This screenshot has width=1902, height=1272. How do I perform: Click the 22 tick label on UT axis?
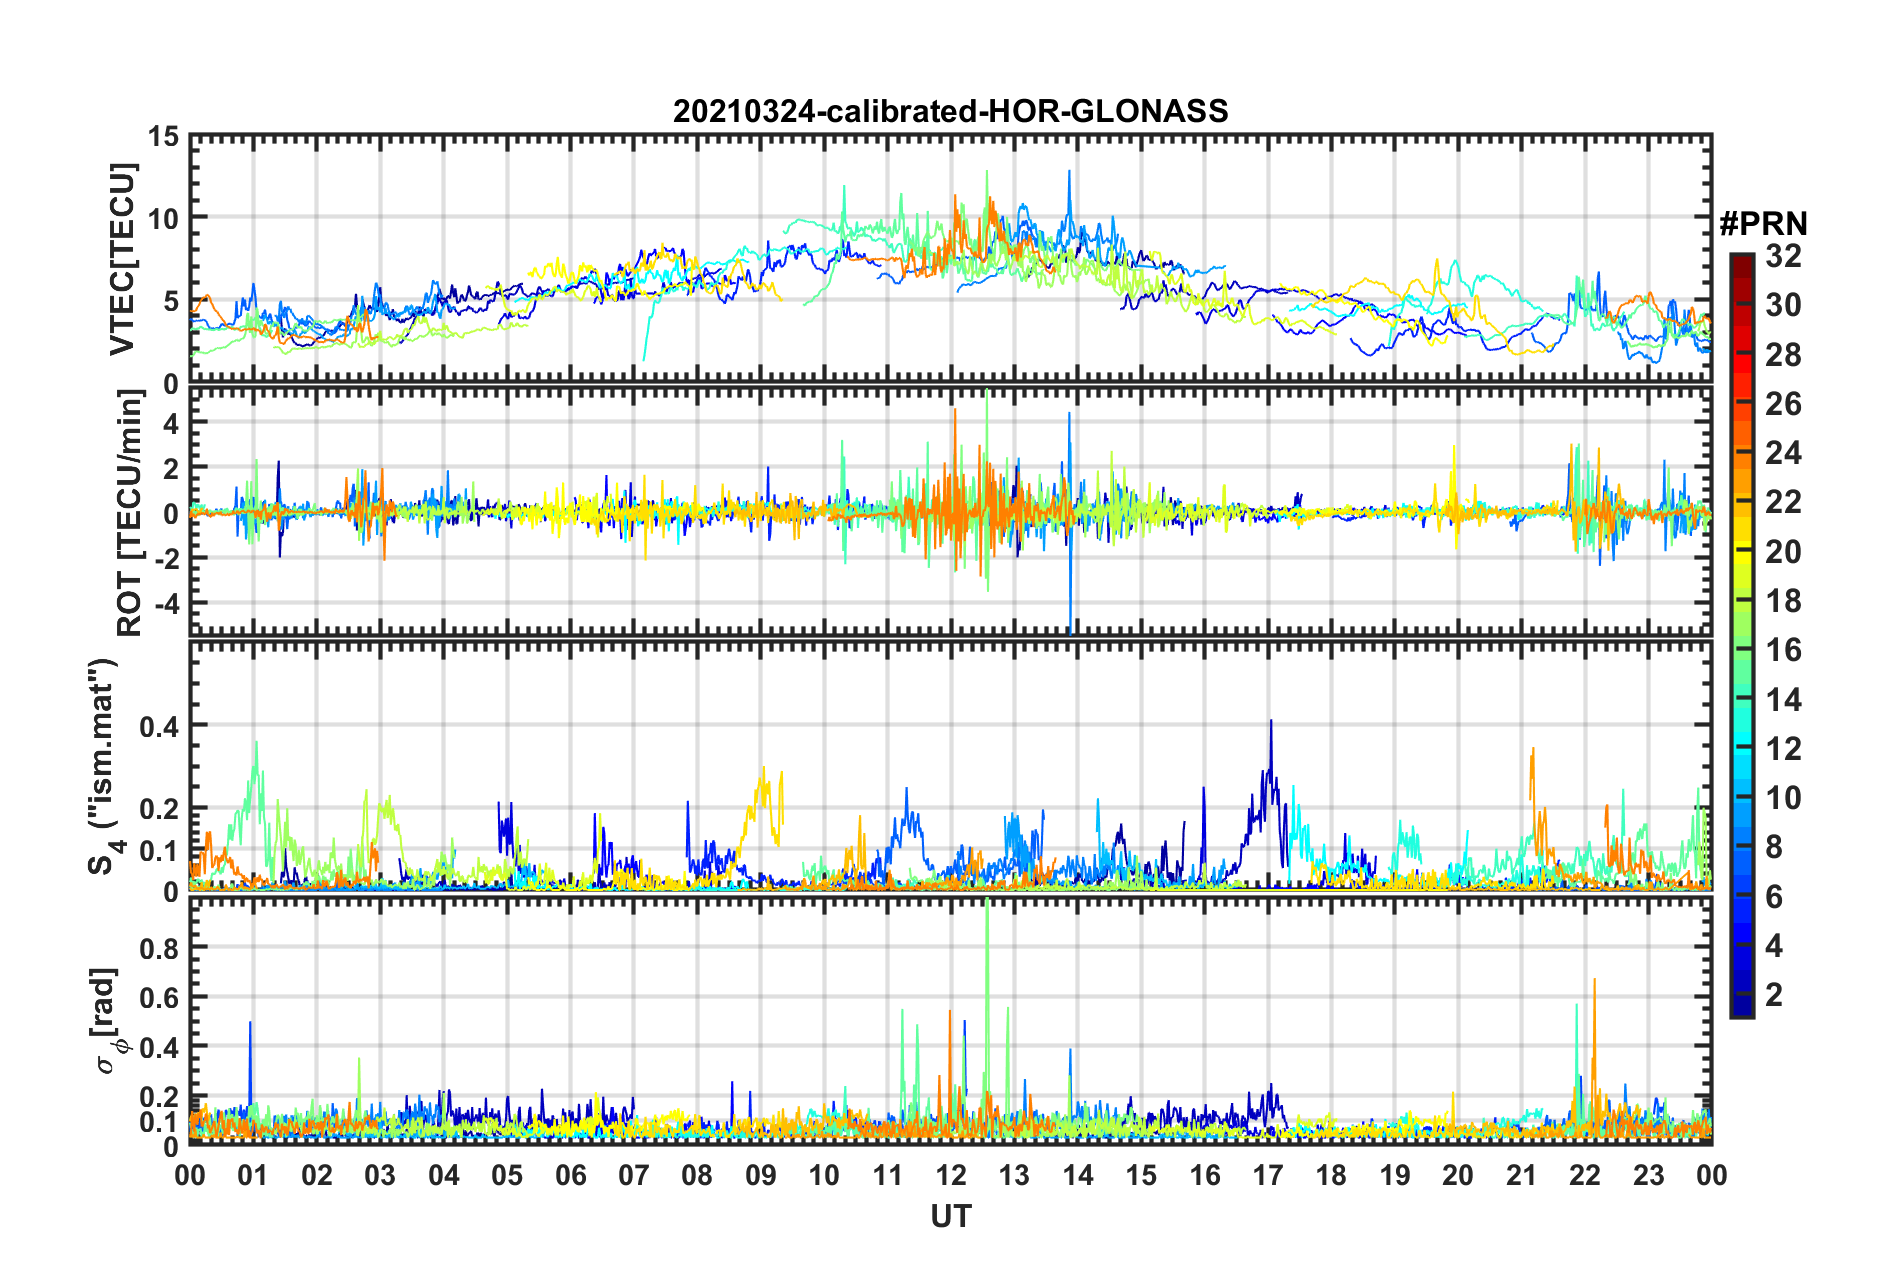click(x=1585, y=1175)
